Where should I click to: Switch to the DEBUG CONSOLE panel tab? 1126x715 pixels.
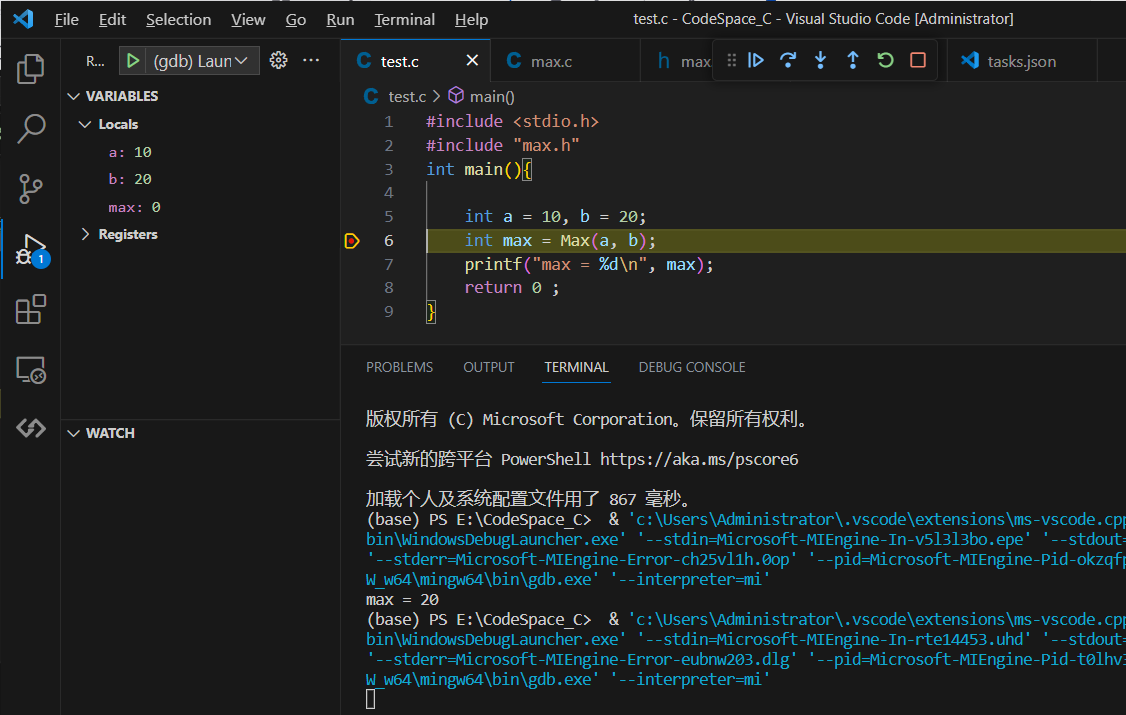[692, 368]
